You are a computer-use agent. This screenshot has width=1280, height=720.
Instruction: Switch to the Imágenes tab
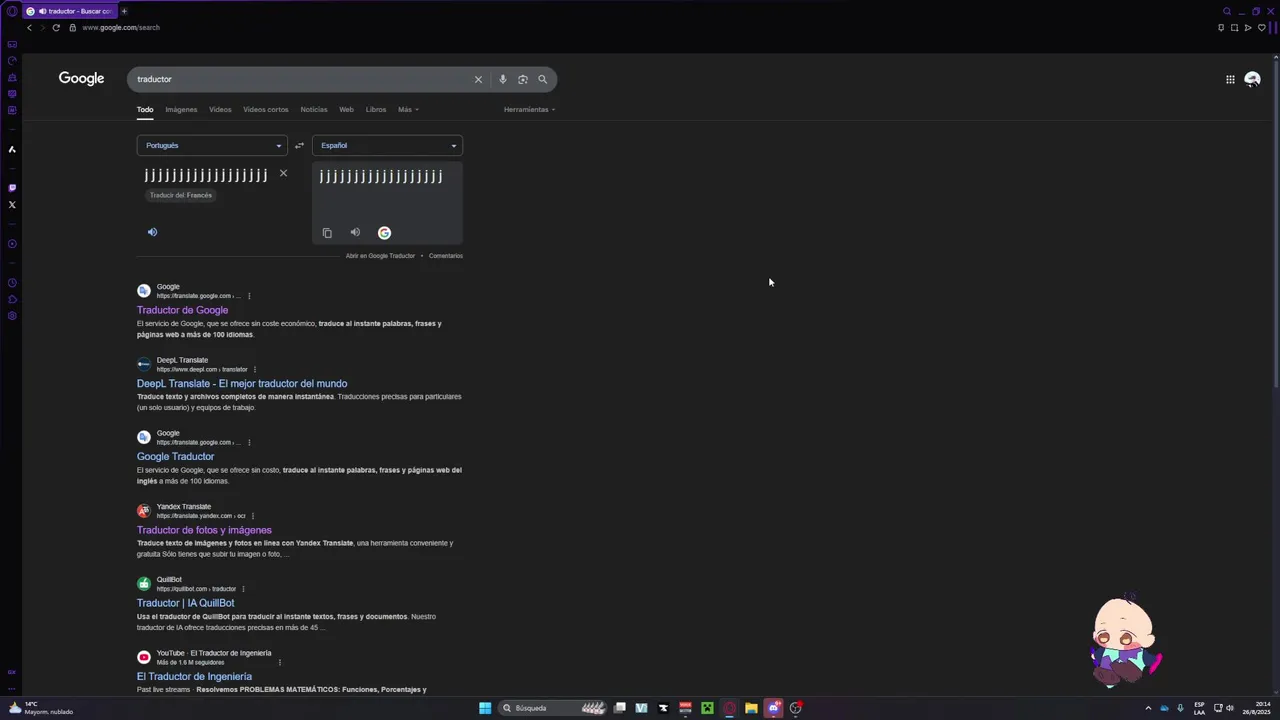pyautogui.click(x=181, y=109)
